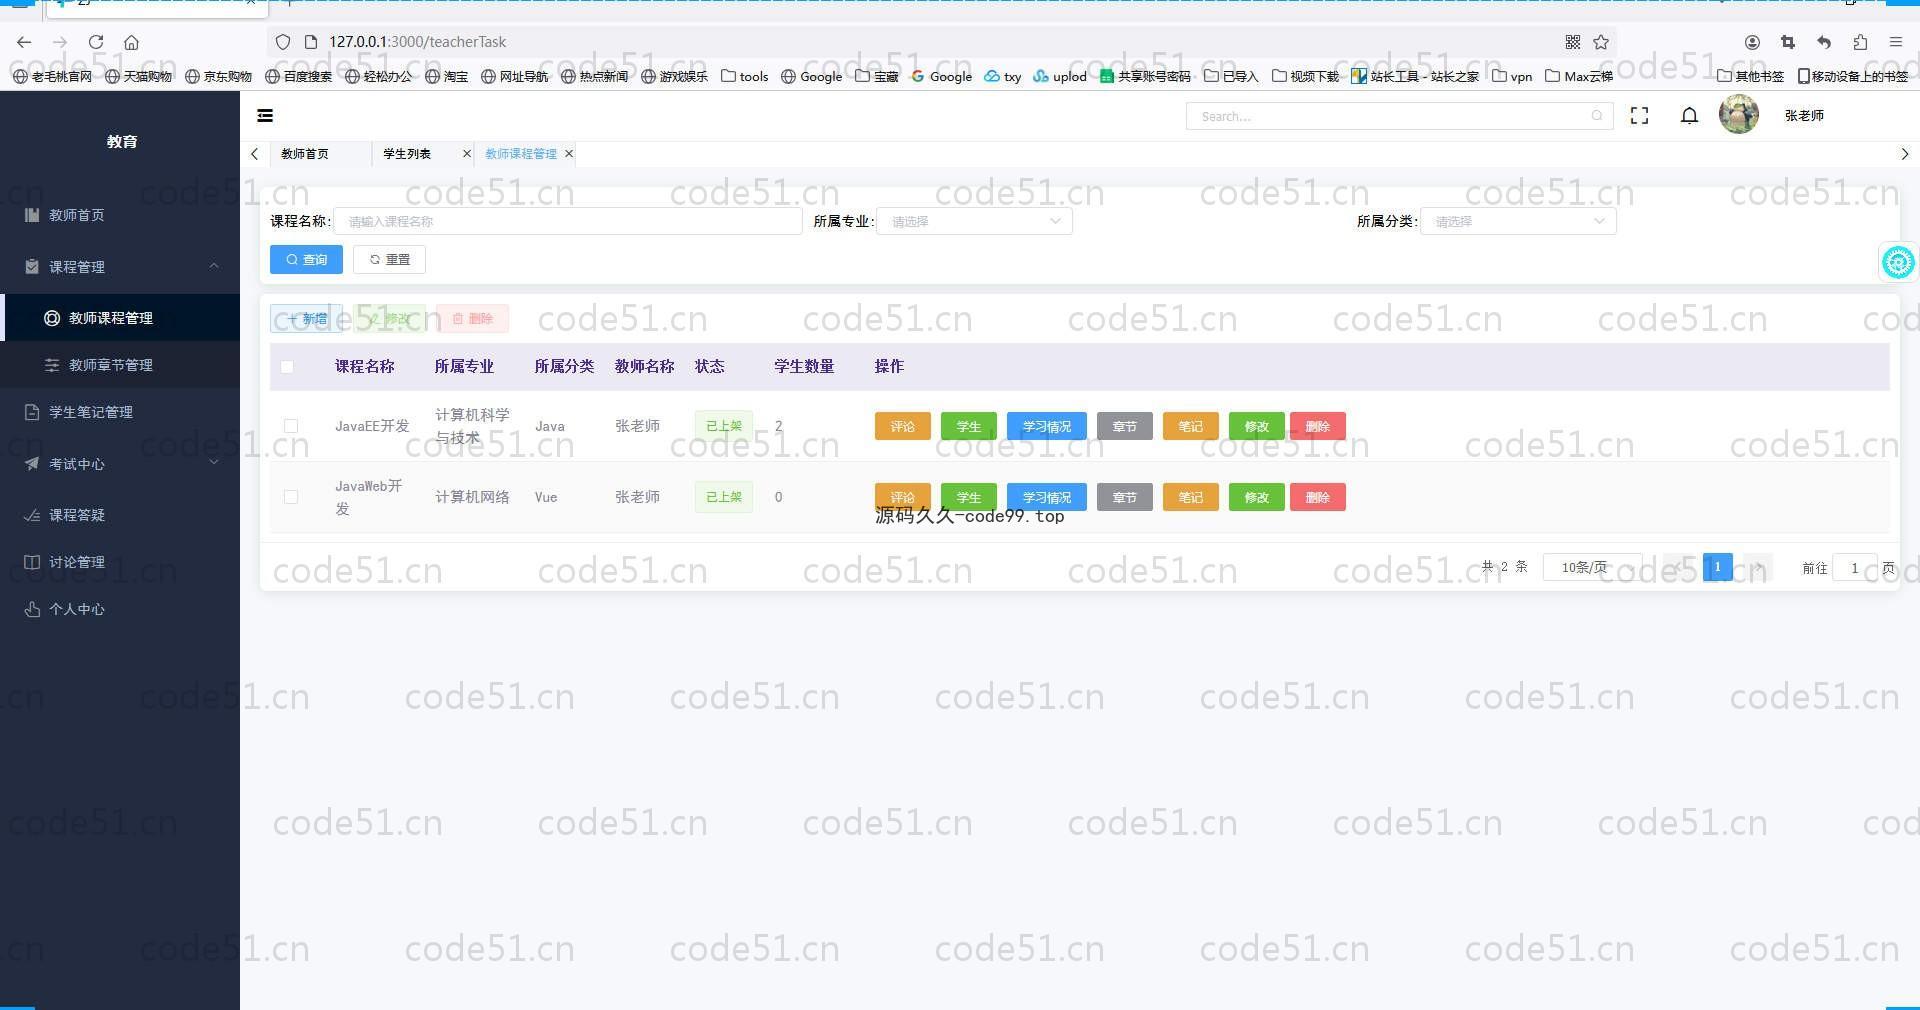Go to browser home page icon
Image resolution: width=1920 pixels, height=1010 pixels.
(x=131, y=42)
